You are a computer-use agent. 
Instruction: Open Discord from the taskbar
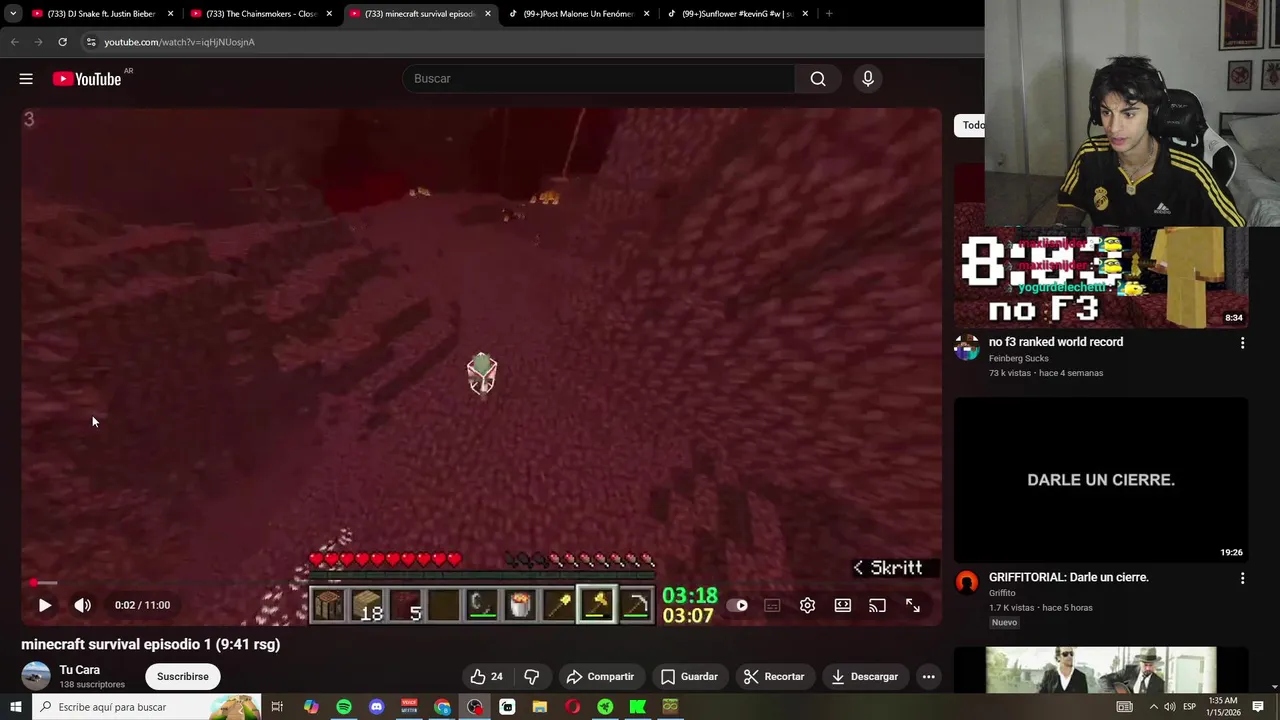coord(376,707)
